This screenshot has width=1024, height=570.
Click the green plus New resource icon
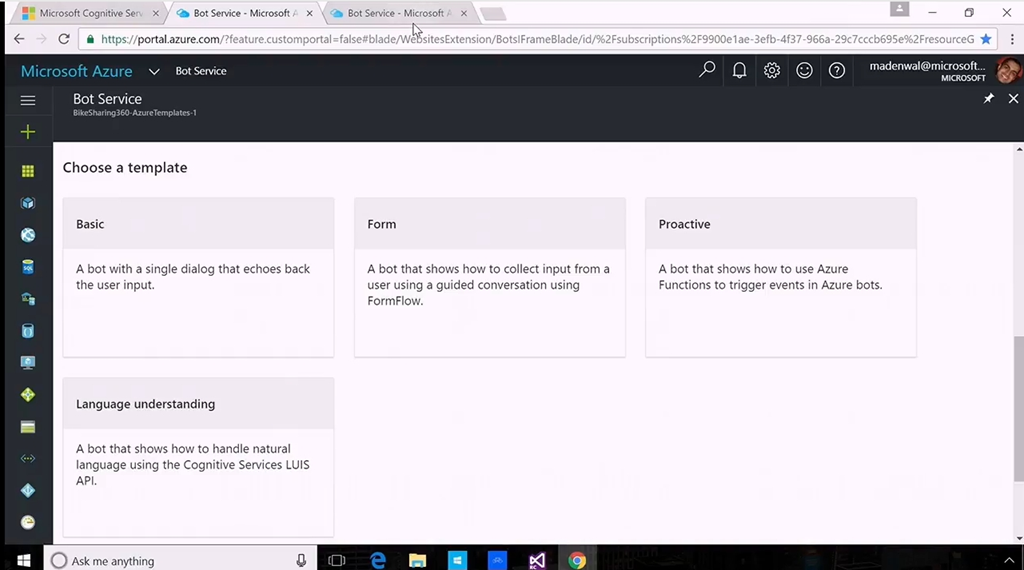pos(27,133)
